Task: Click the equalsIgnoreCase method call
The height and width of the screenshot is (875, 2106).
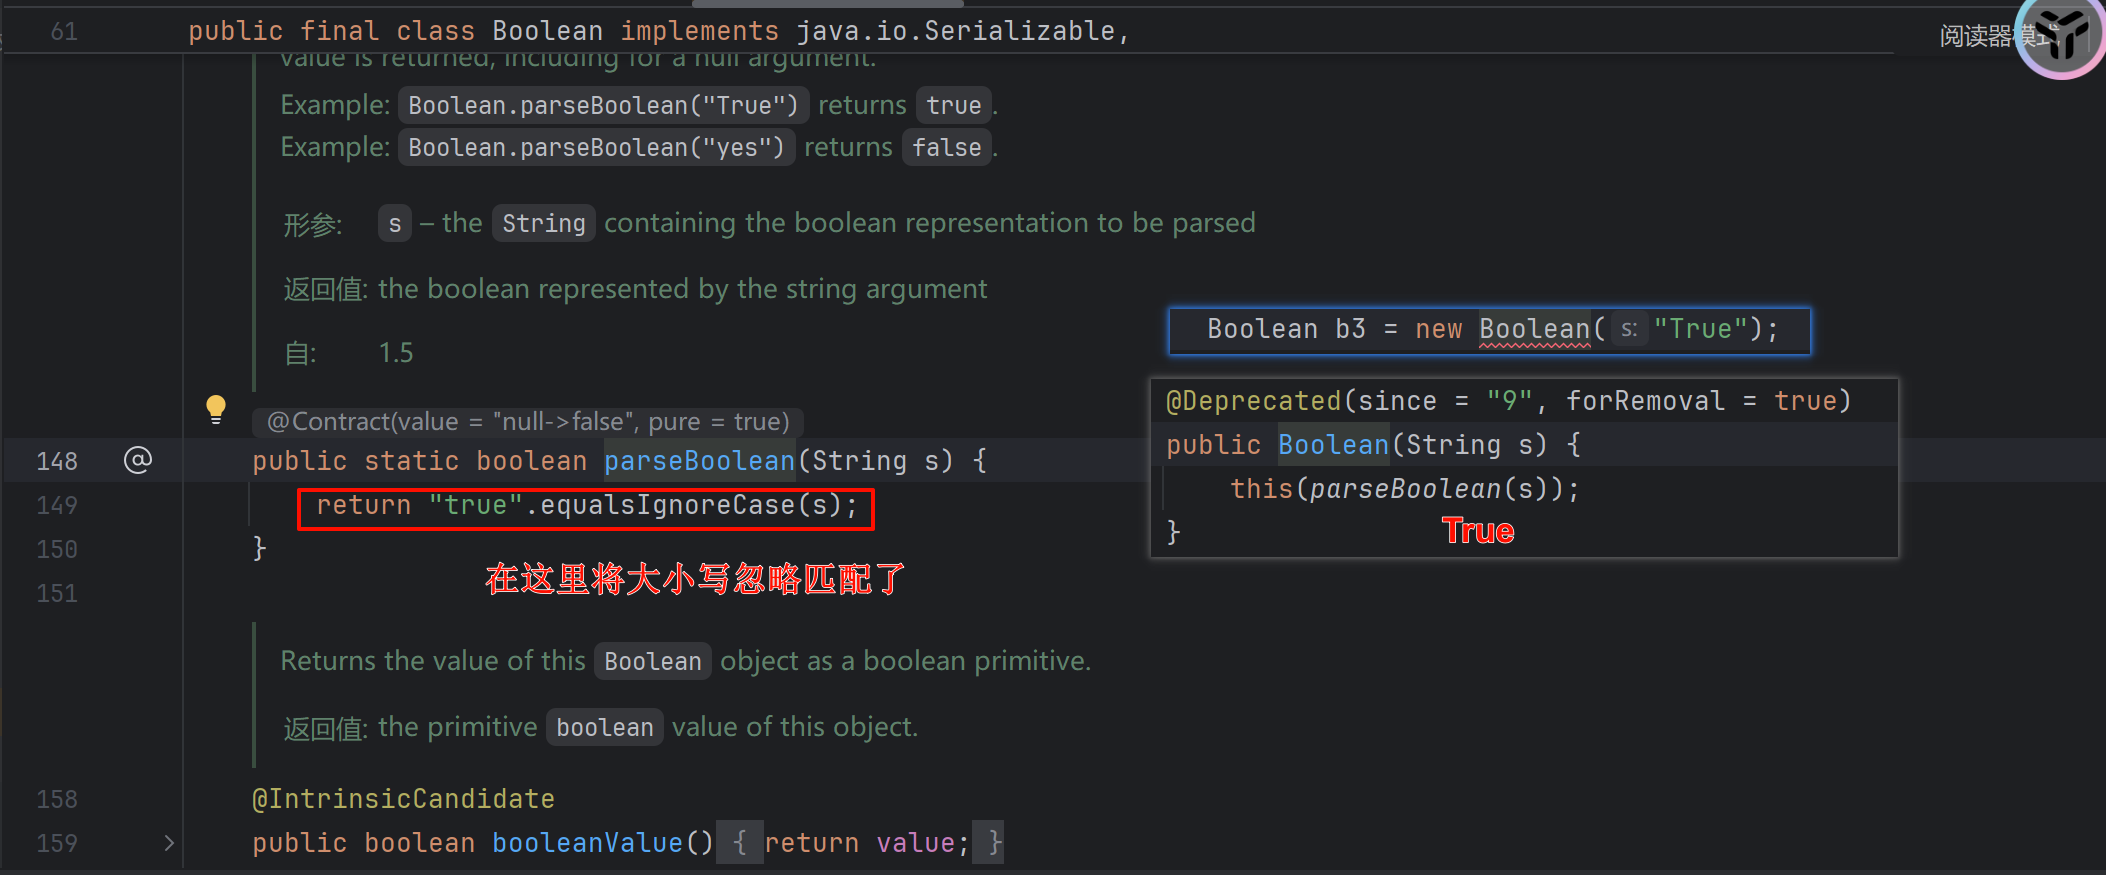Action: (x=667, y=505)
